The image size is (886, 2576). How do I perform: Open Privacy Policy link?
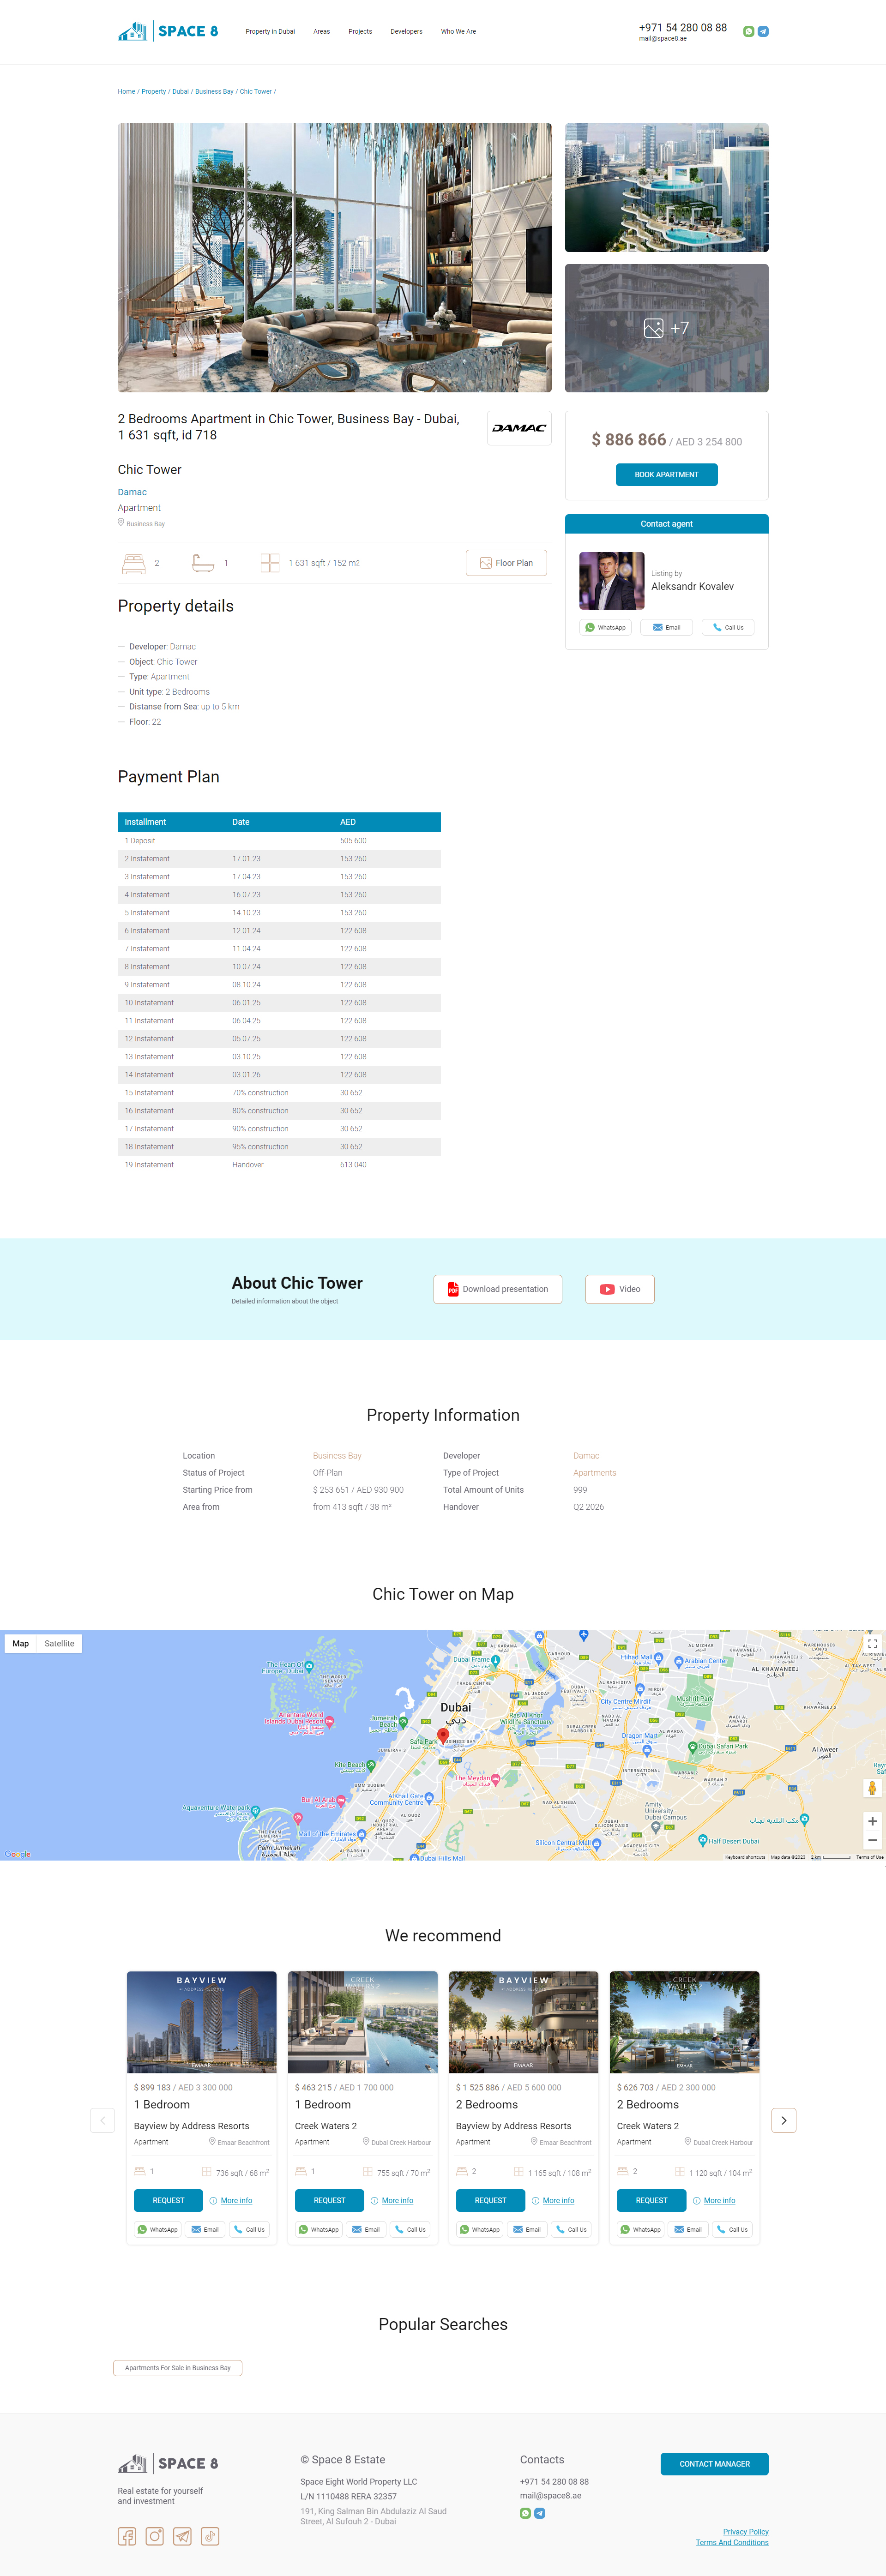(746, 2532)
